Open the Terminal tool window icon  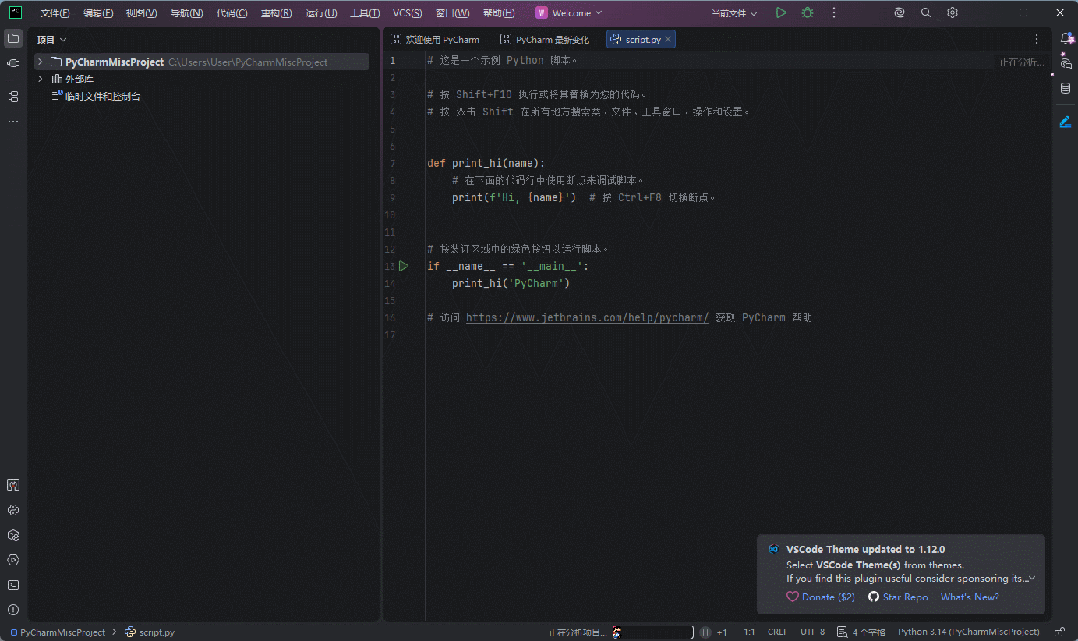coord(13,585)
